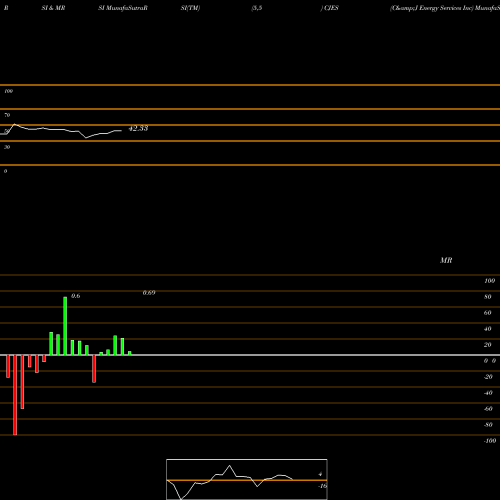Click the tallest green histogram bar
500x500 pixels.
pos(65,326)
